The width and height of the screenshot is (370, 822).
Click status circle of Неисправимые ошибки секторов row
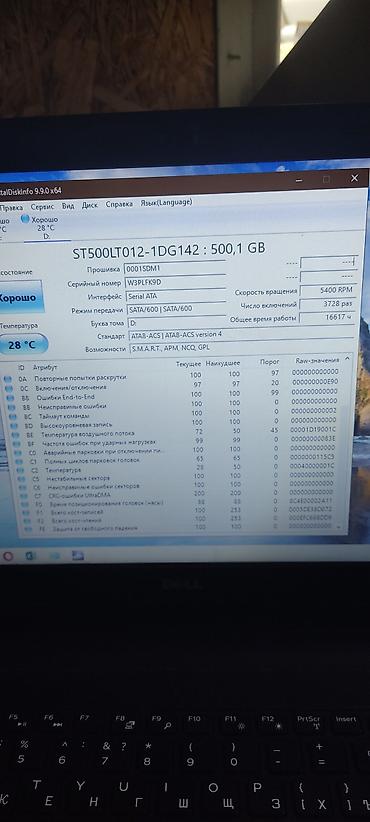point(23,487)
